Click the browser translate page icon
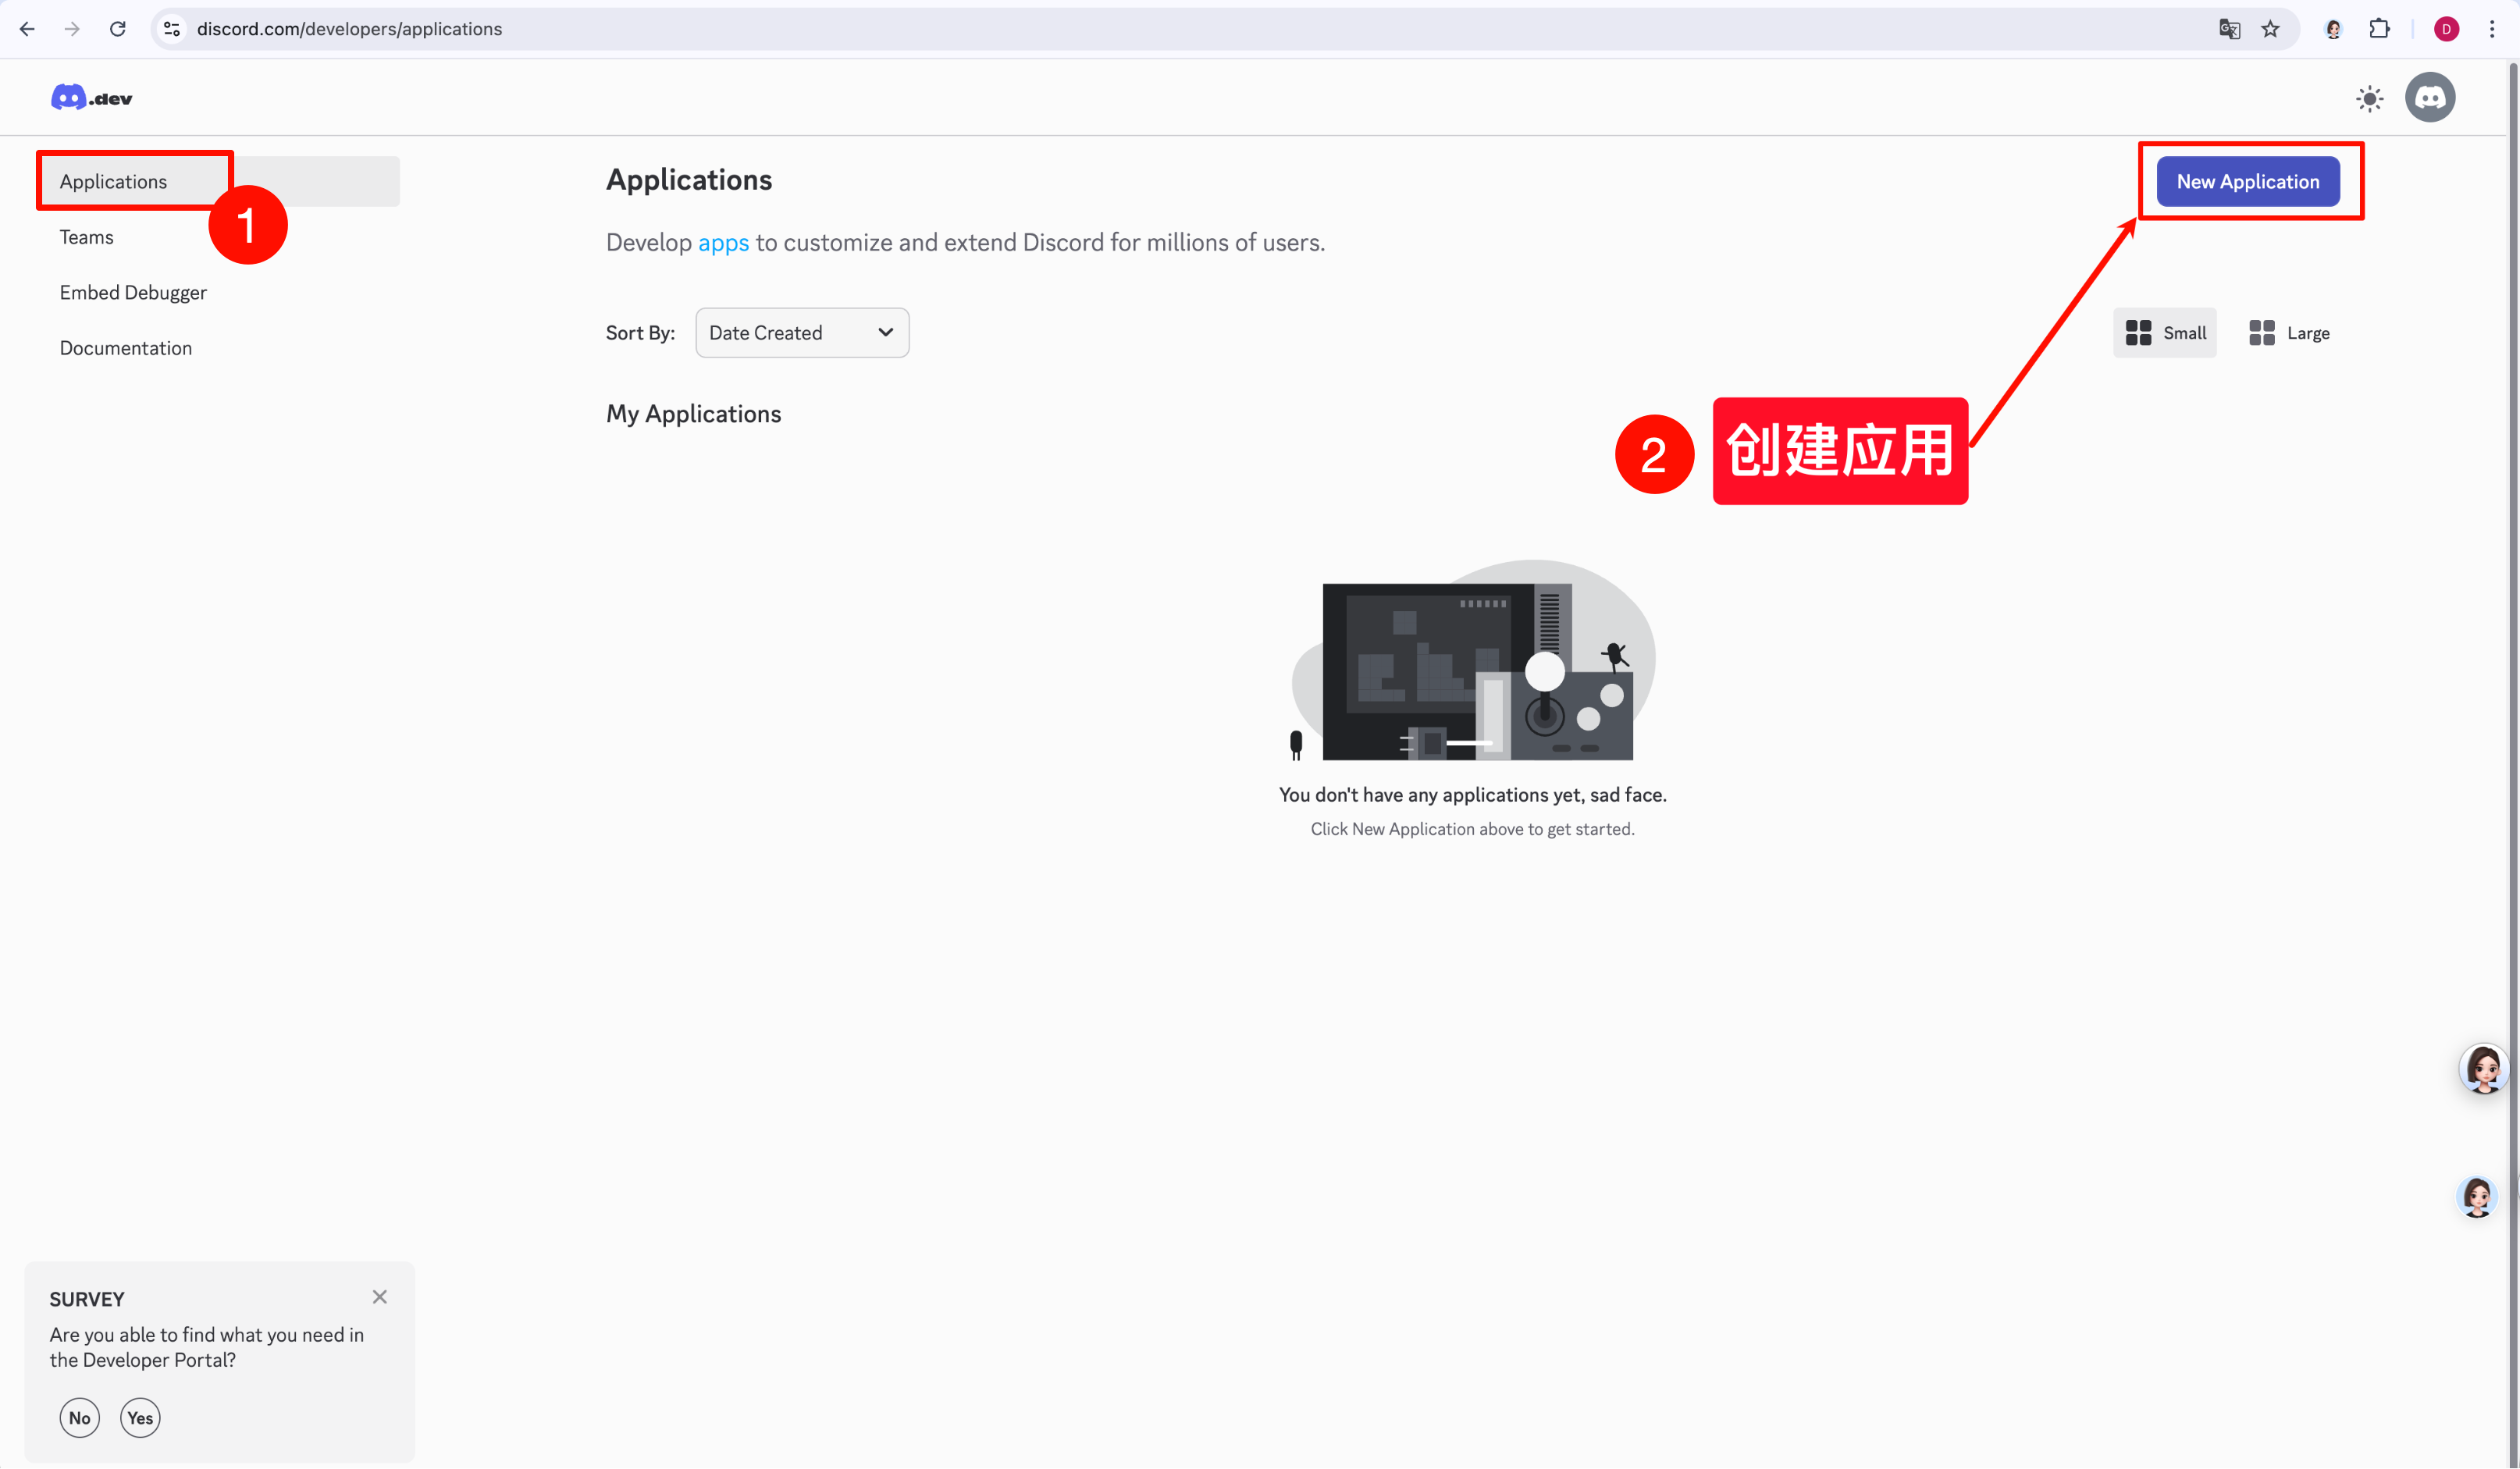This screenshot has height=1469, width=2520. [2229, 29]
